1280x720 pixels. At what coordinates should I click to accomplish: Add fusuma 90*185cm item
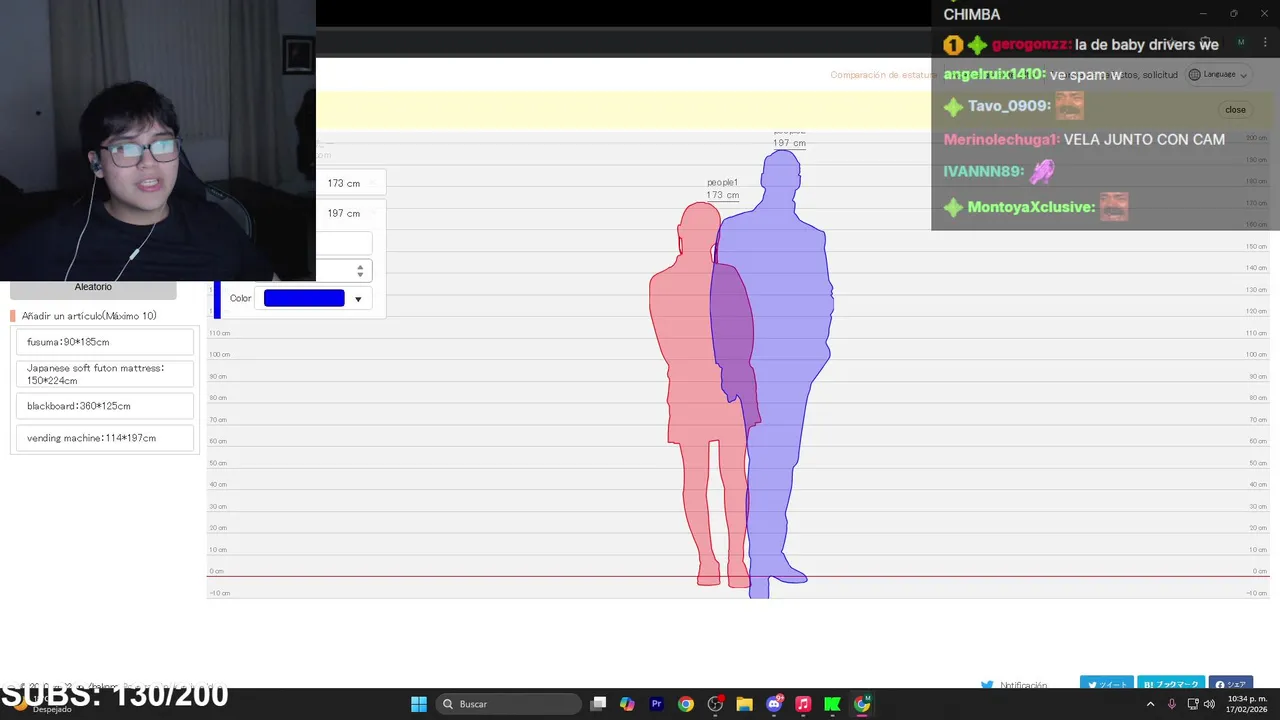(x=105, y=342)
